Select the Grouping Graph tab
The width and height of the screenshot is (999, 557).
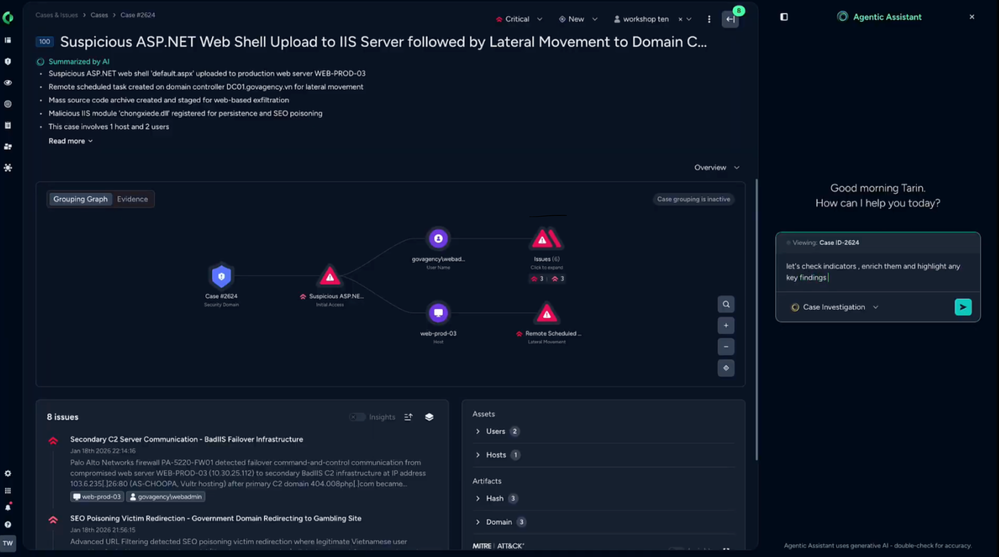coord(80,199)
